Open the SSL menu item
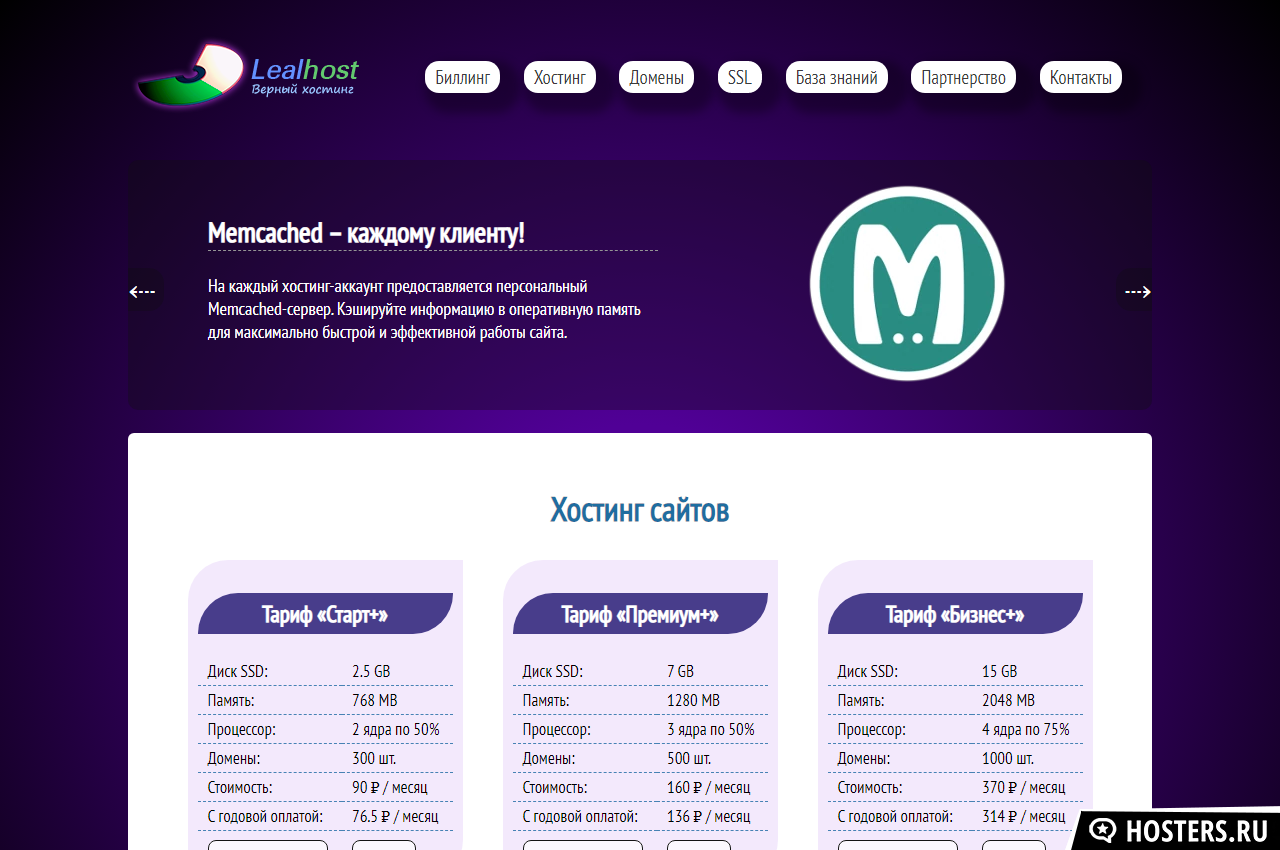This screenshot has width=1280, height=850. tap(740, 77)
